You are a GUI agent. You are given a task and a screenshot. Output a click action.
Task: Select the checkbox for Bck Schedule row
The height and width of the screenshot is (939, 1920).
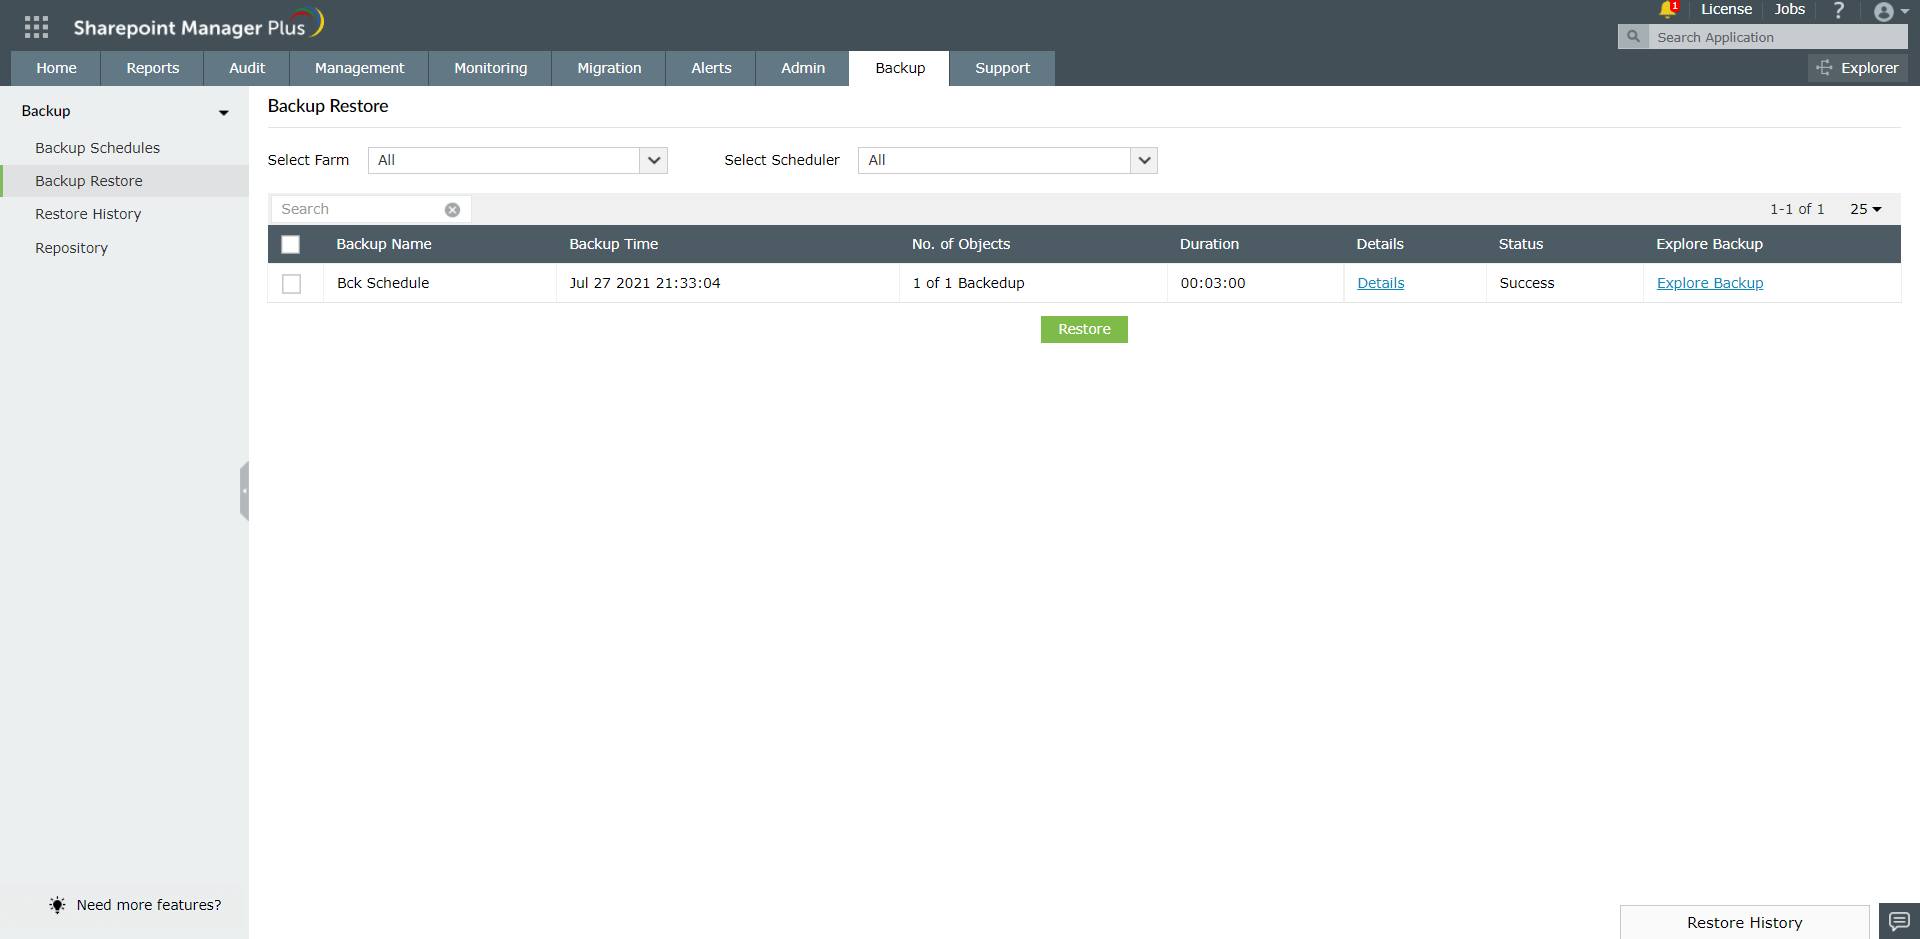[292, 283]
